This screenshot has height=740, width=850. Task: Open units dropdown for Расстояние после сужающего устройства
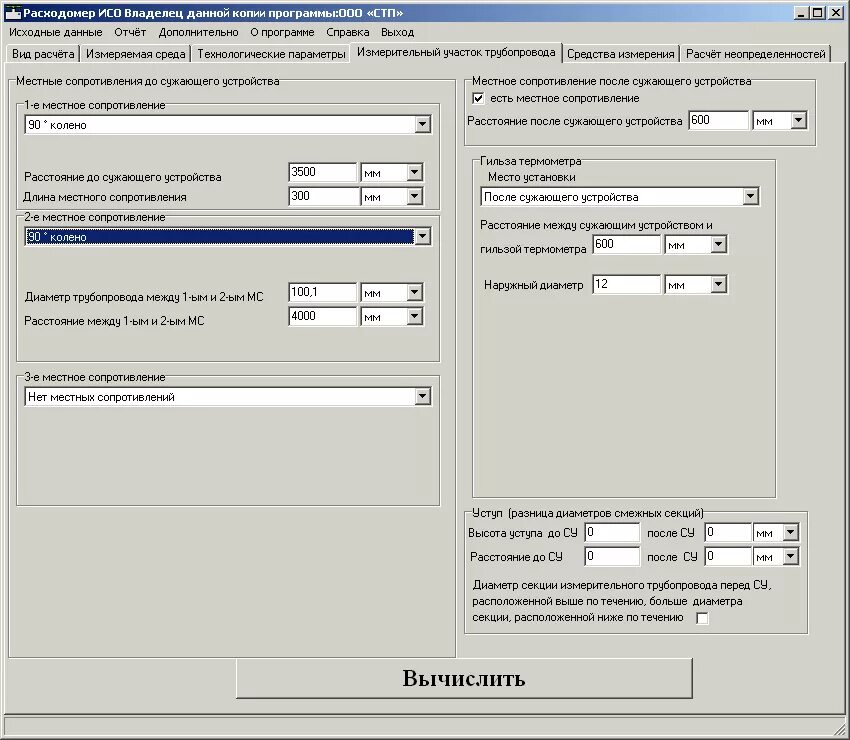pyautogui.click(x=799, y=120)
